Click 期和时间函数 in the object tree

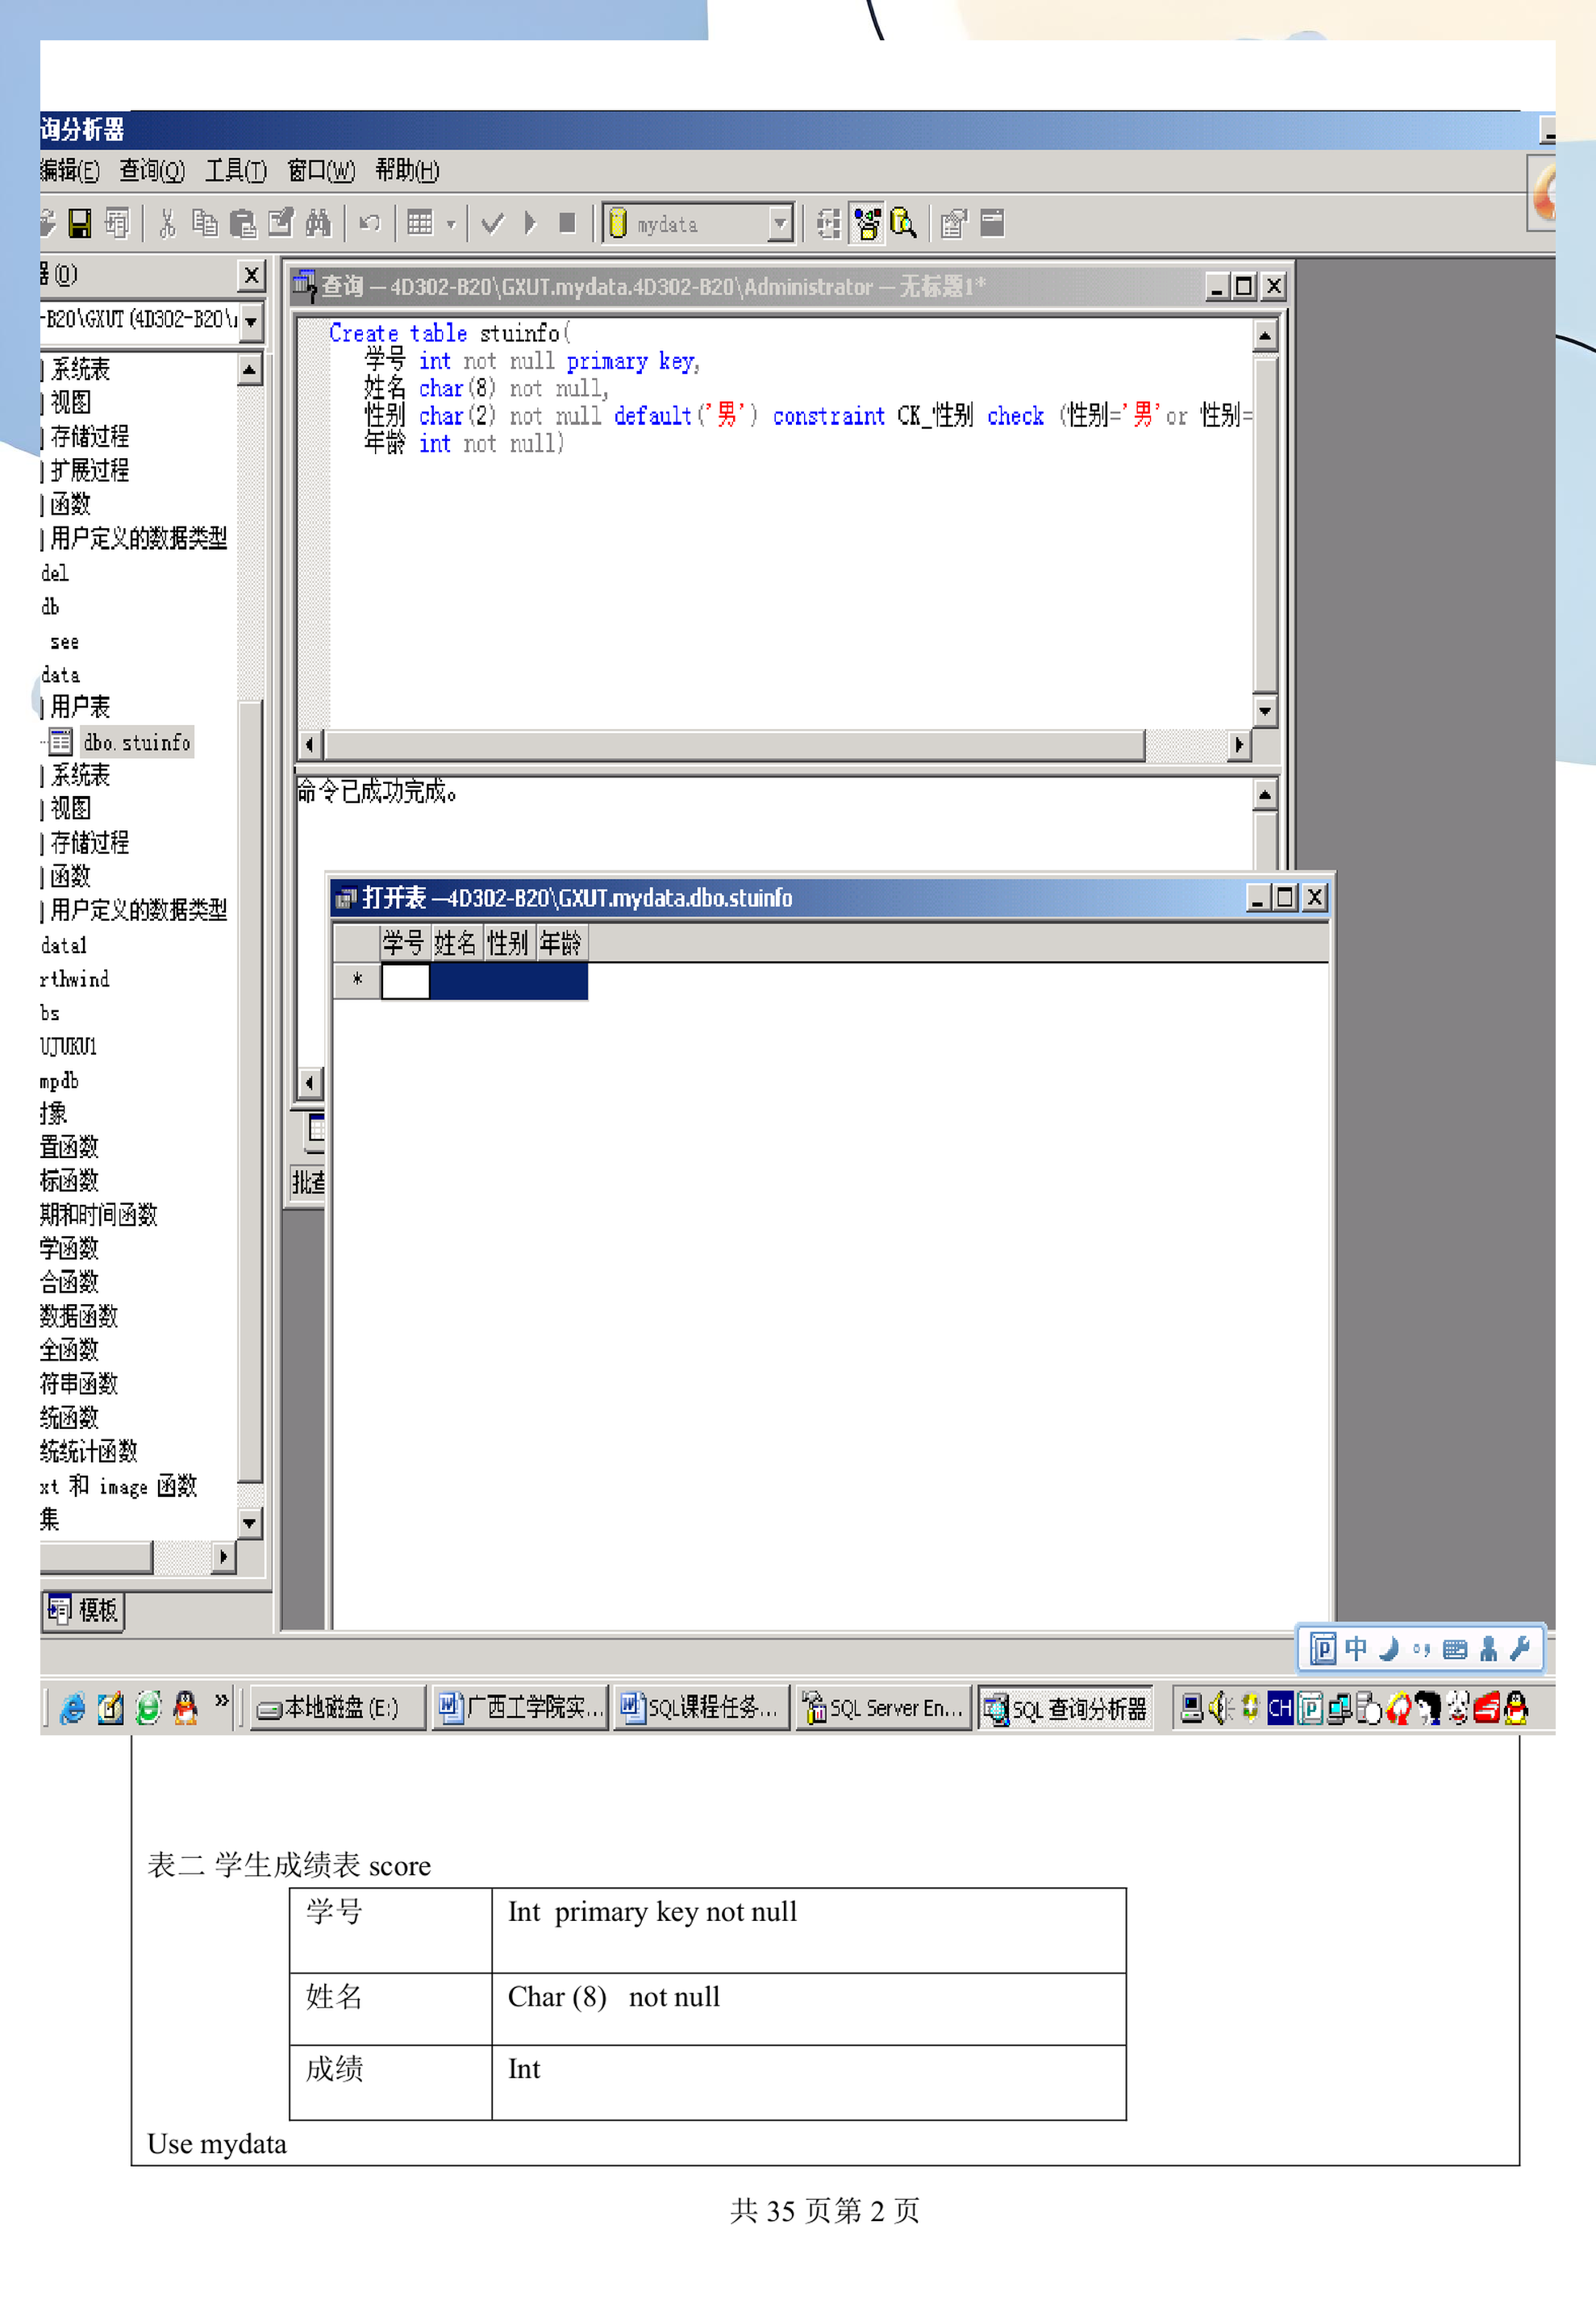(98, 1215)
